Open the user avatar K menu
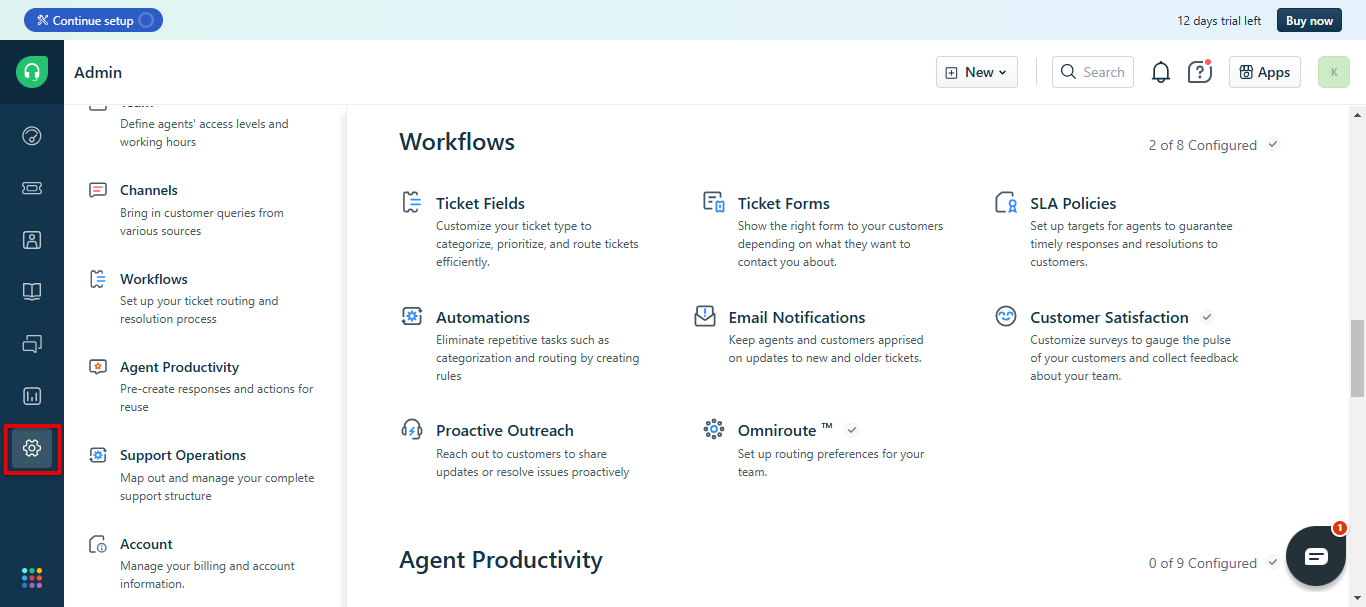The height and width of the screenshot is (607, 1366). click(x=1334, y=72)
